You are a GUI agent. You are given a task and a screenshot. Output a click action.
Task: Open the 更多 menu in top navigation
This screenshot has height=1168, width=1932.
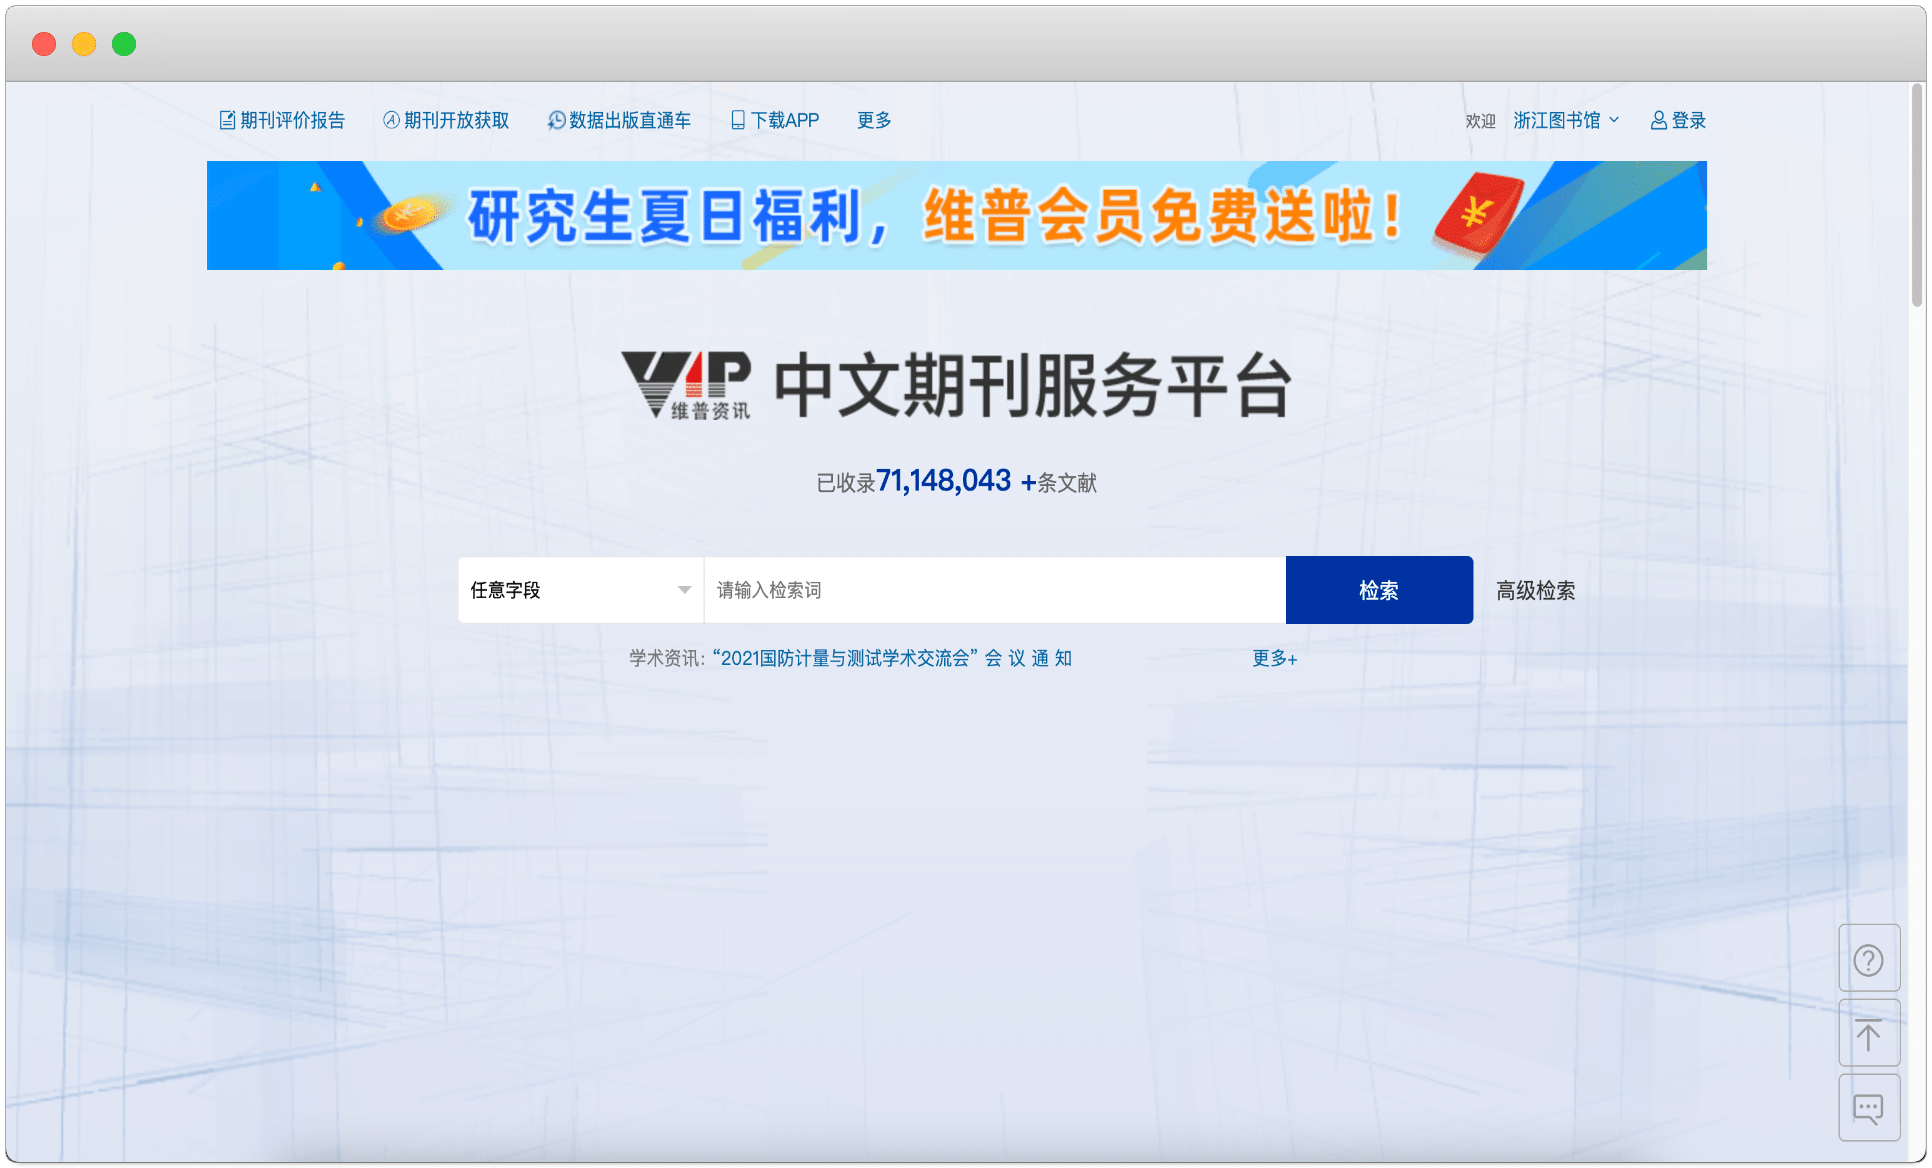874,120
